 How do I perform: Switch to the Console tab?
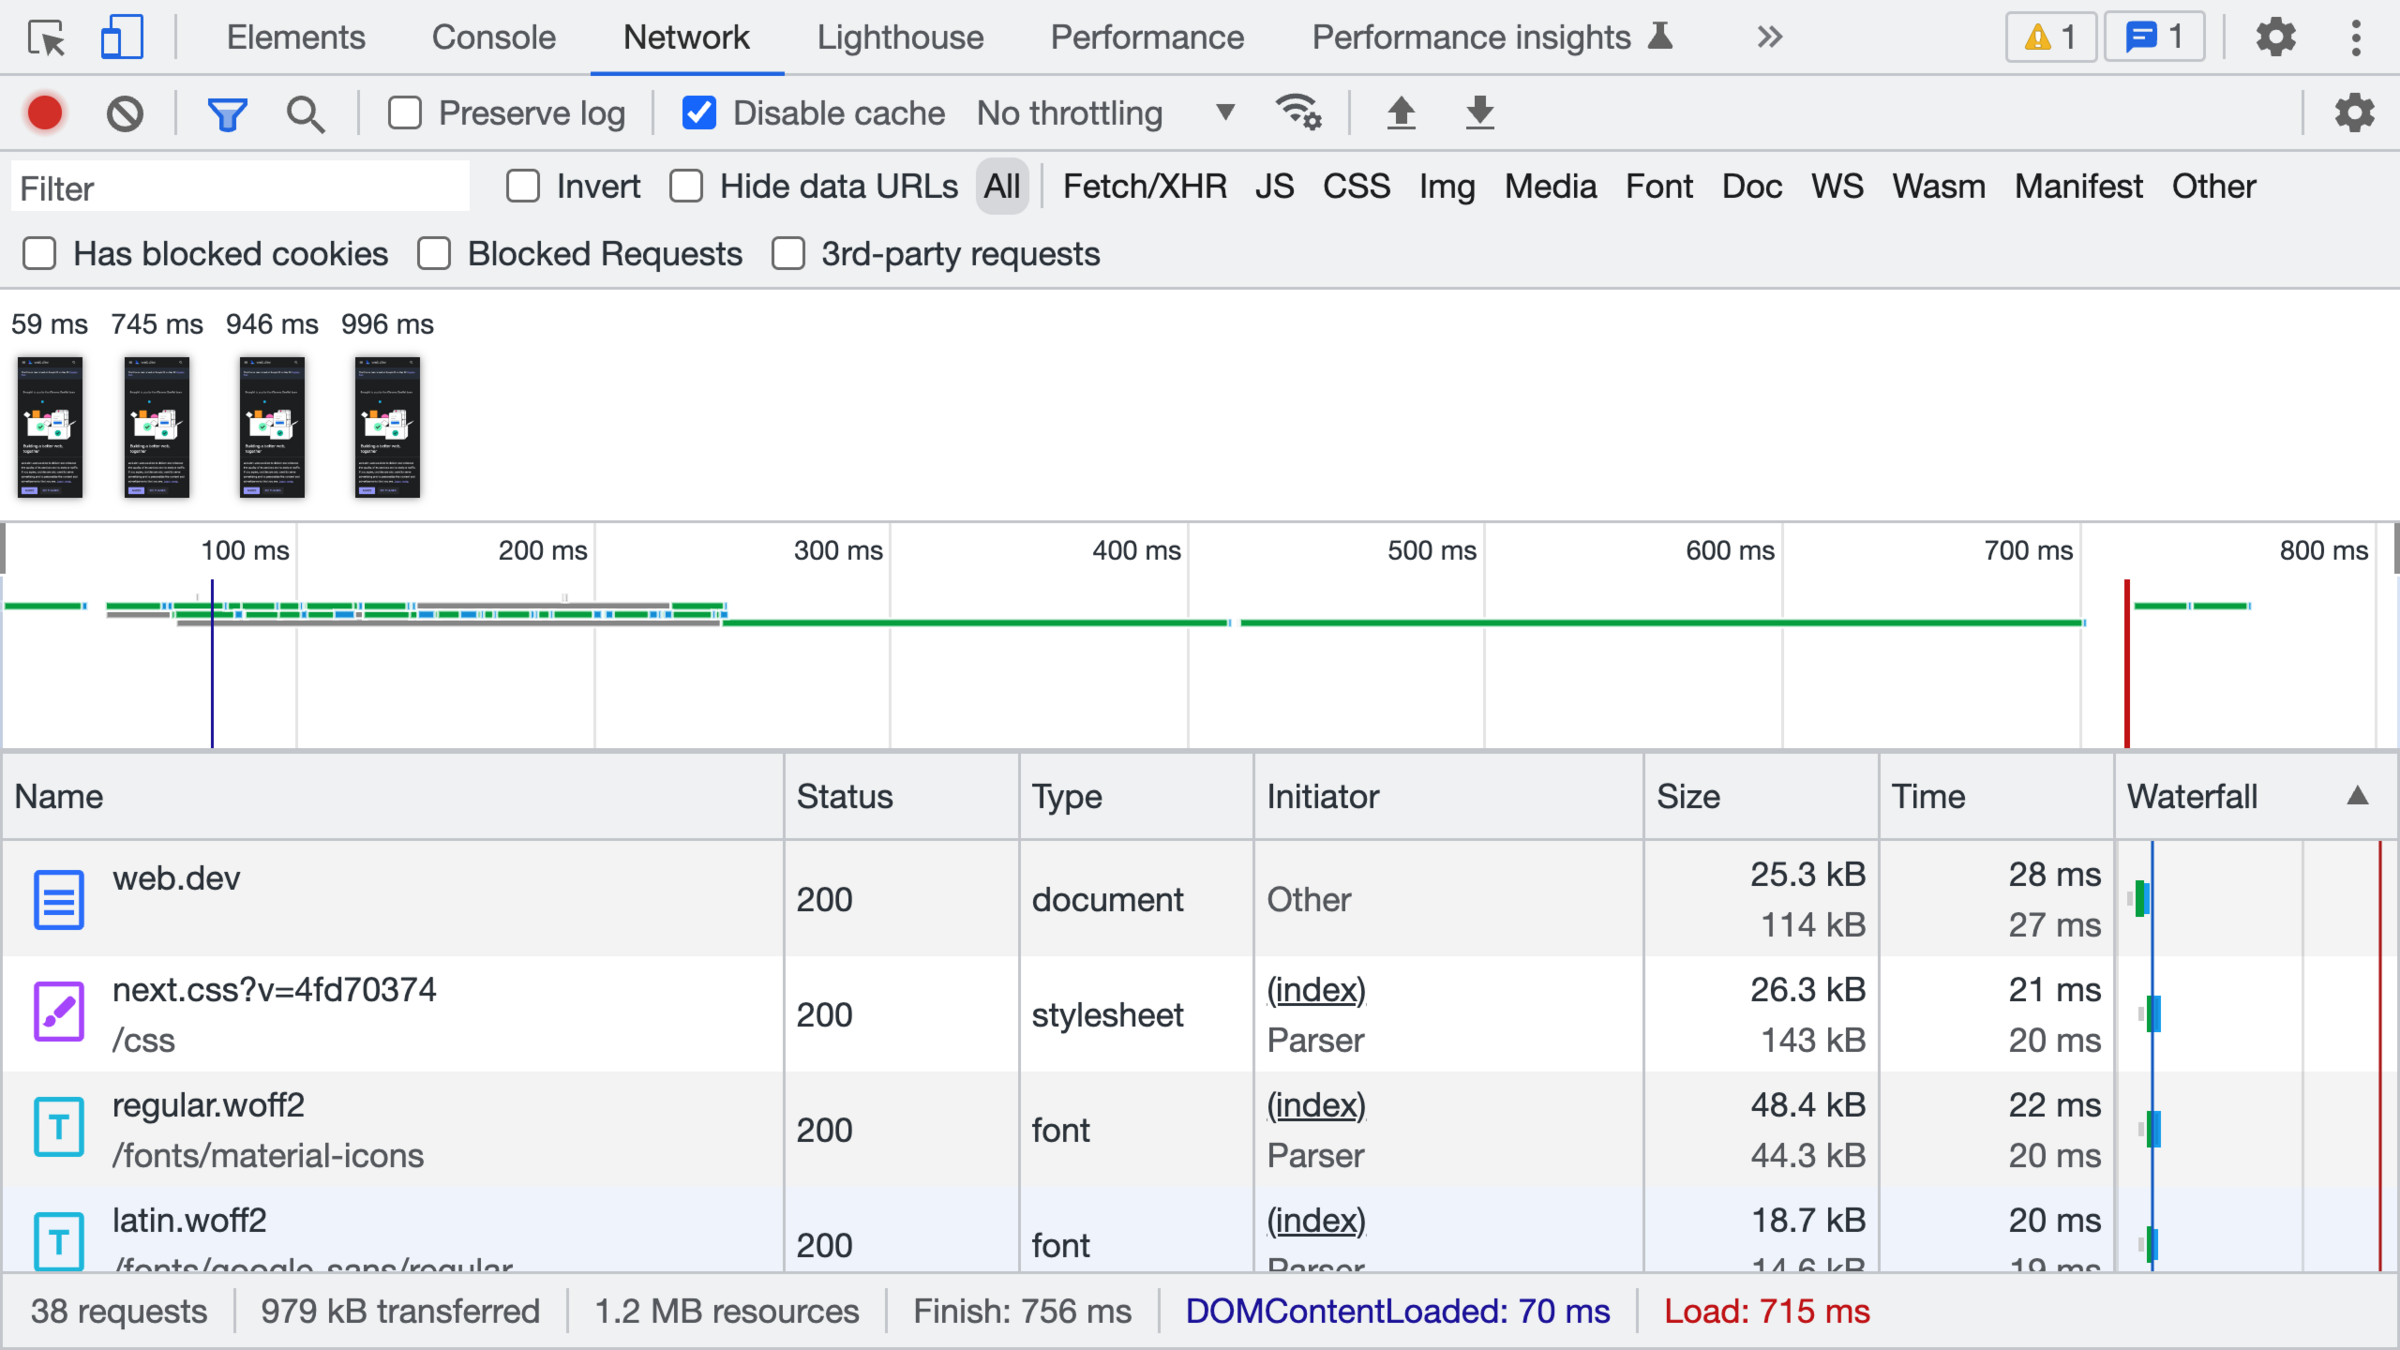click(493, 38)
